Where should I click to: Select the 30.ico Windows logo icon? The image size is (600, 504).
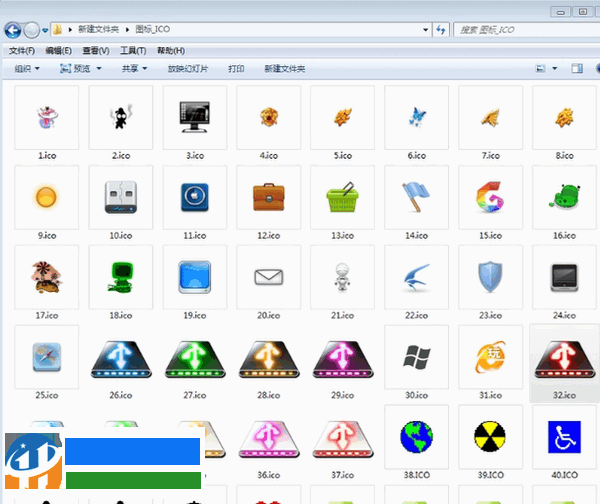[416, 357]
